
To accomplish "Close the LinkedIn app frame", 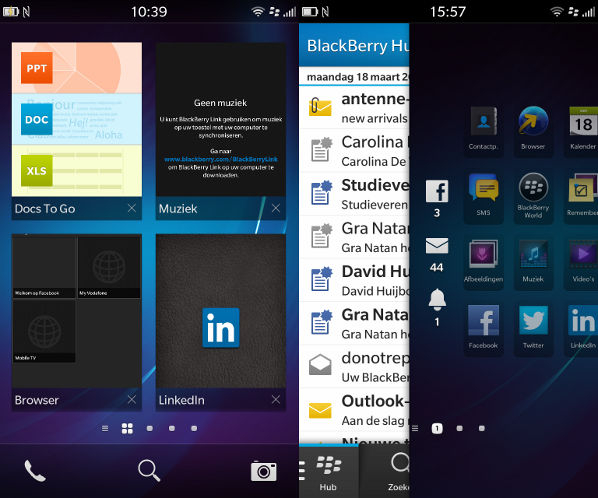I will click(x=276, y=400).
